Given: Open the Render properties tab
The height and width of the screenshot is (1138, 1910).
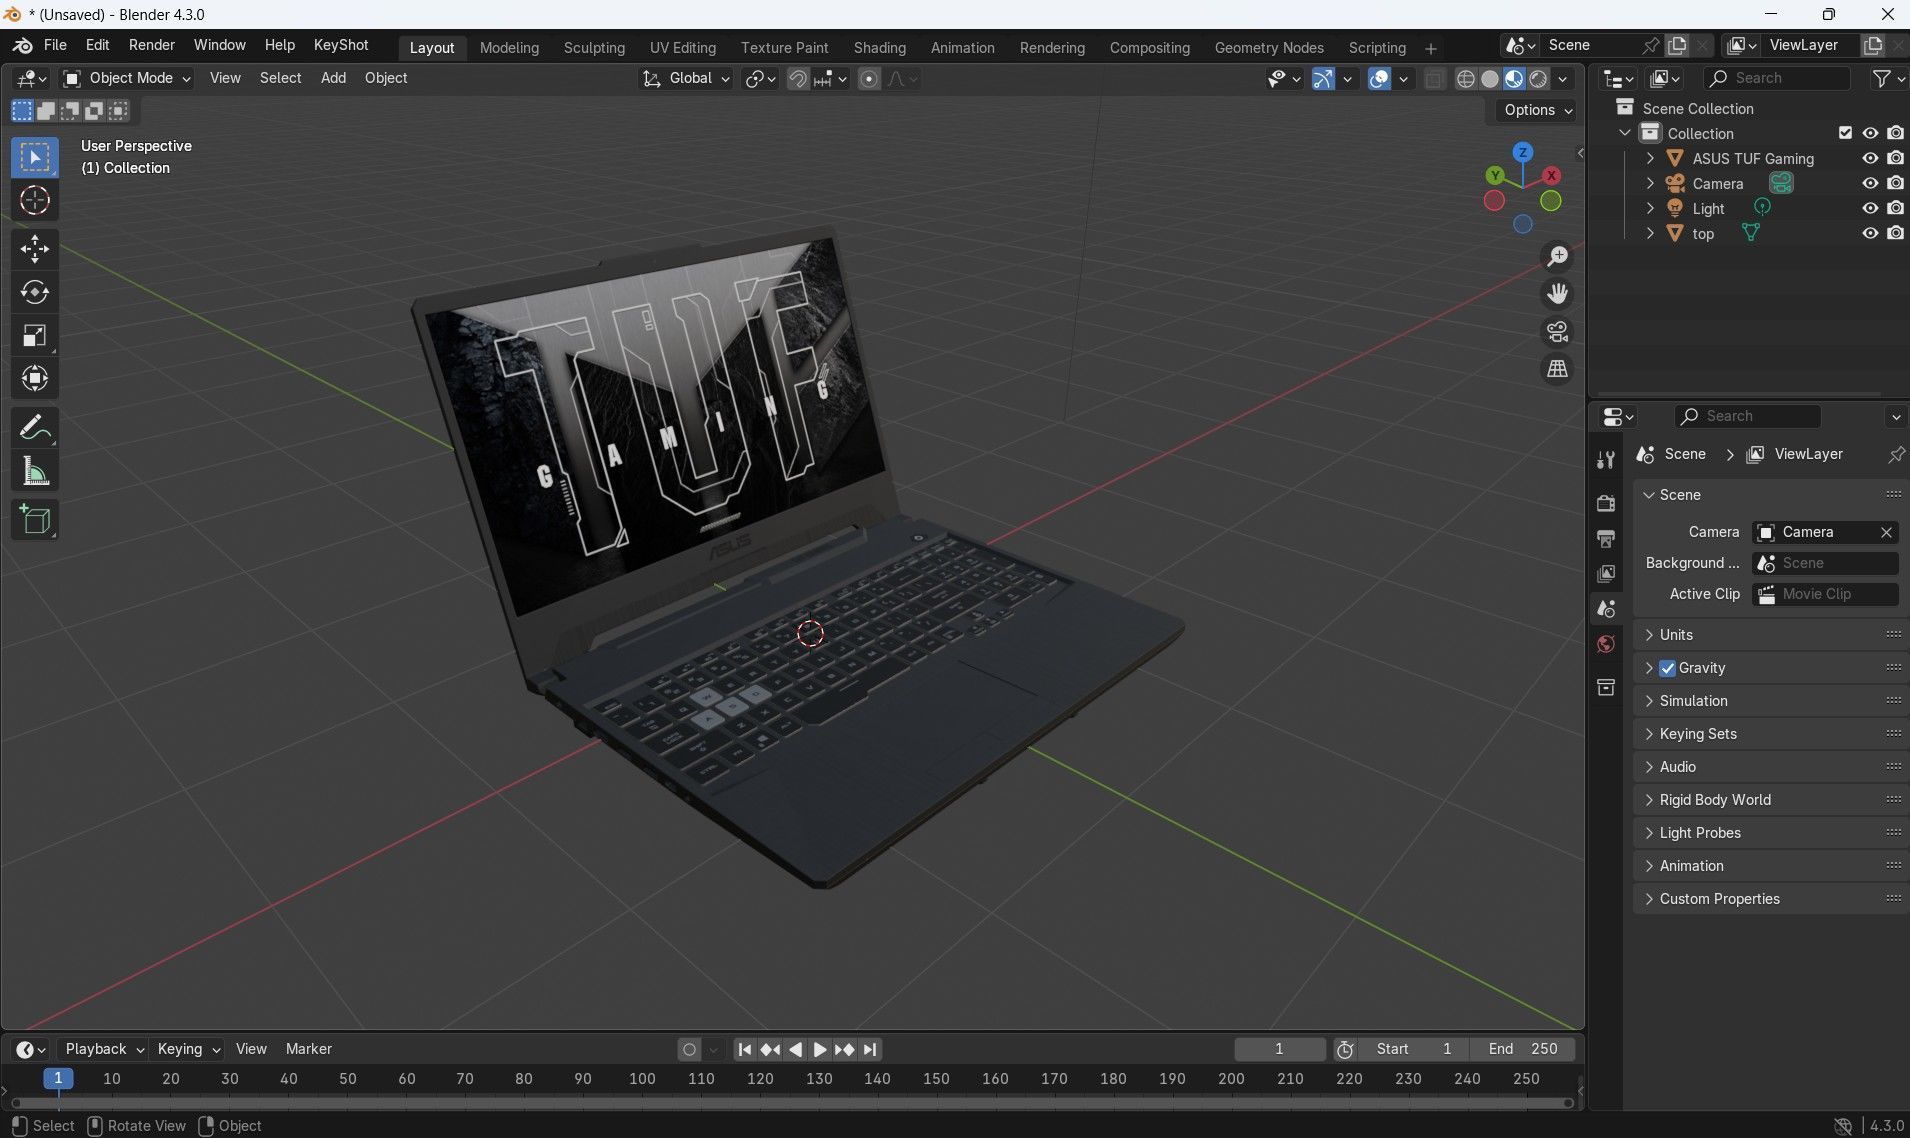Looking at the screenshot, I should coord(1606,503).
